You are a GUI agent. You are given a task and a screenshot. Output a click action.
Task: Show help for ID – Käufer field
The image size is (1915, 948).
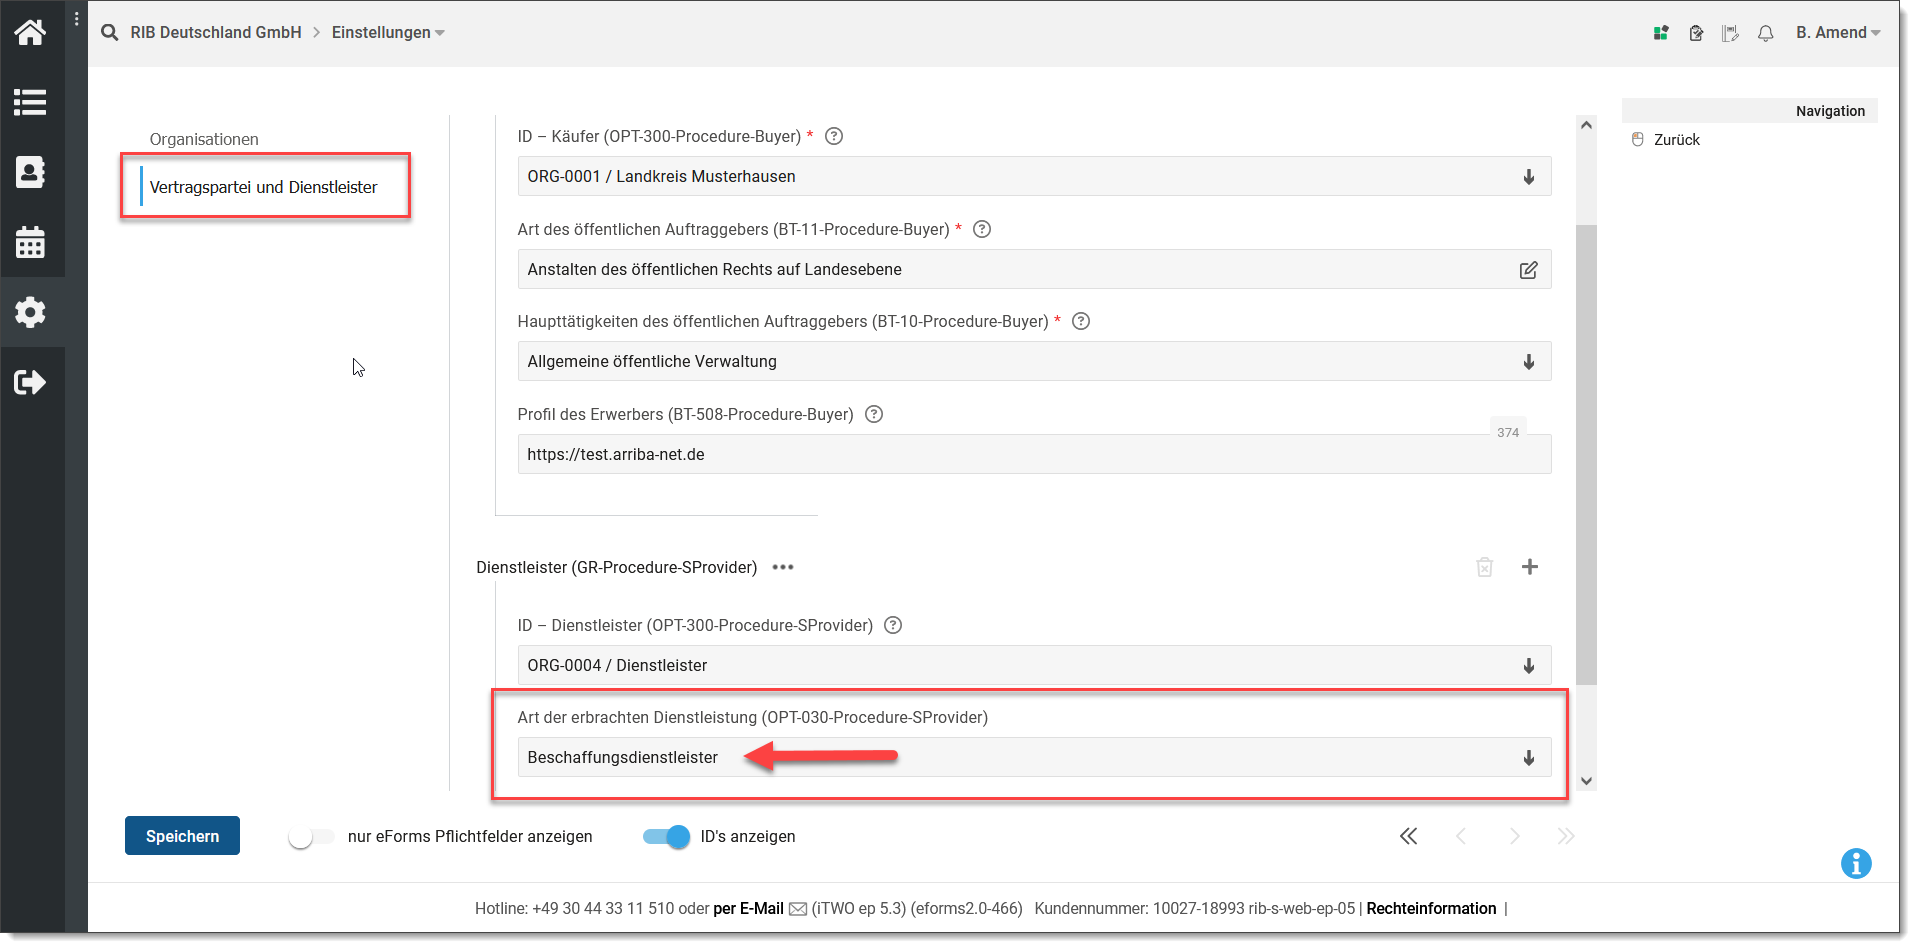(834, 136)
